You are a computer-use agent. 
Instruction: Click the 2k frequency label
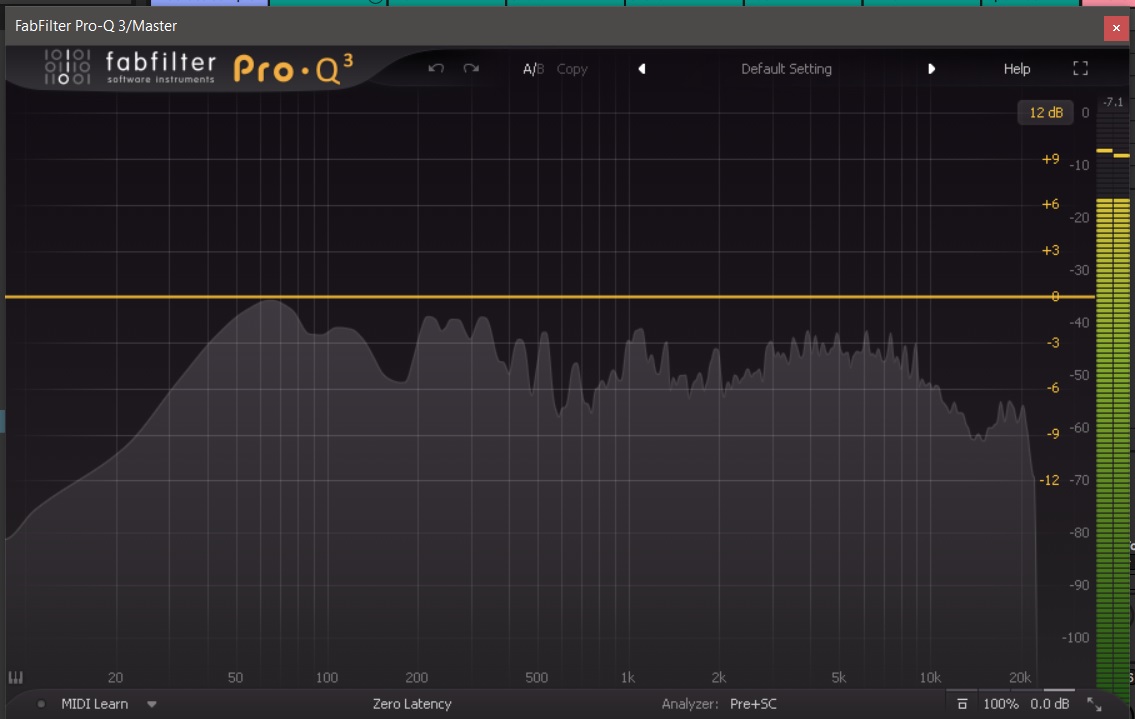[x=718, y=678]
